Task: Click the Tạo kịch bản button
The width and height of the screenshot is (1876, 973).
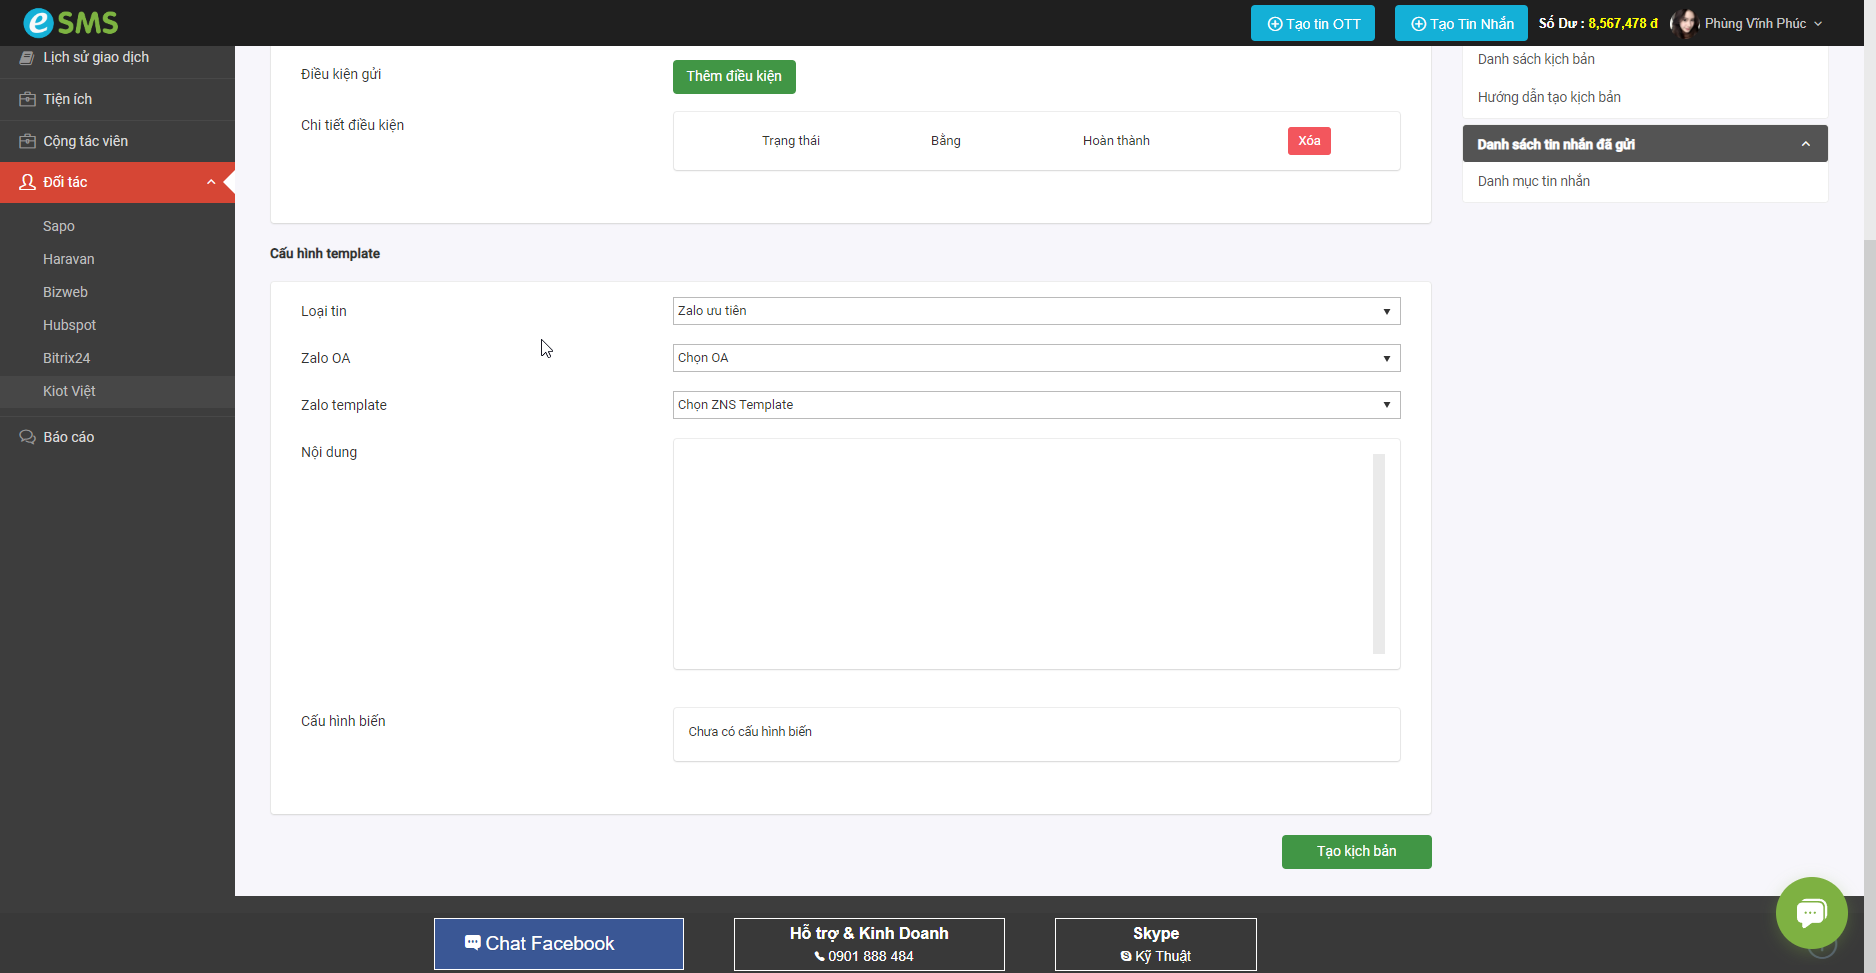Action: point(1356,851)
